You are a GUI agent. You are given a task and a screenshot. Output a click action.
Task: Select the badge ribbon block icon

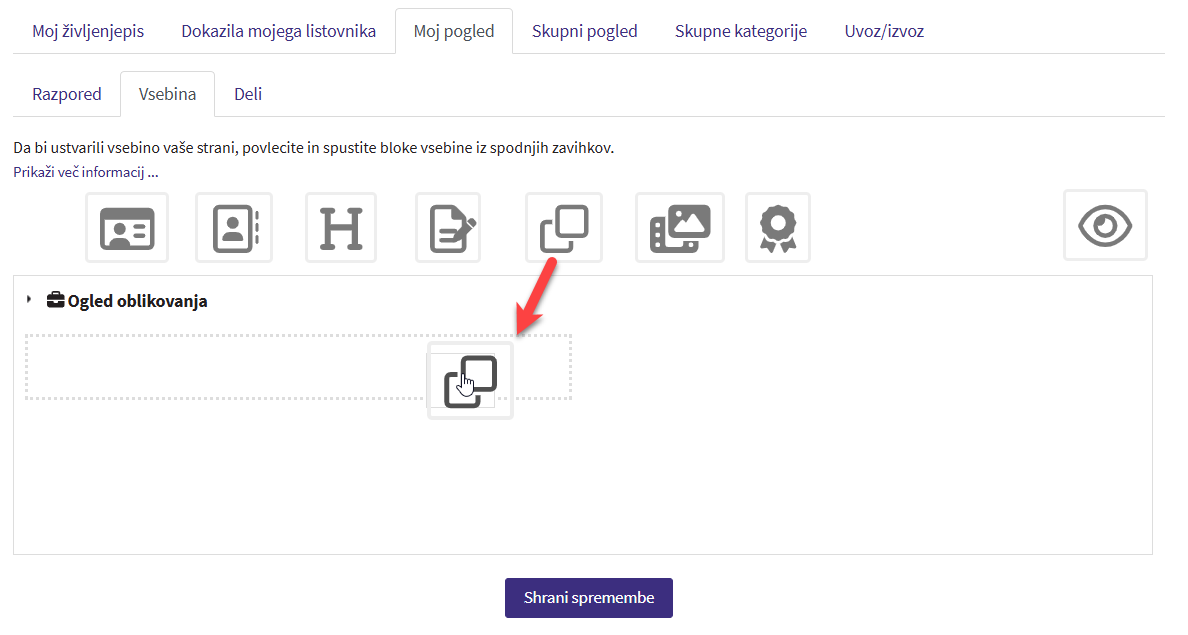click(777, 228)
